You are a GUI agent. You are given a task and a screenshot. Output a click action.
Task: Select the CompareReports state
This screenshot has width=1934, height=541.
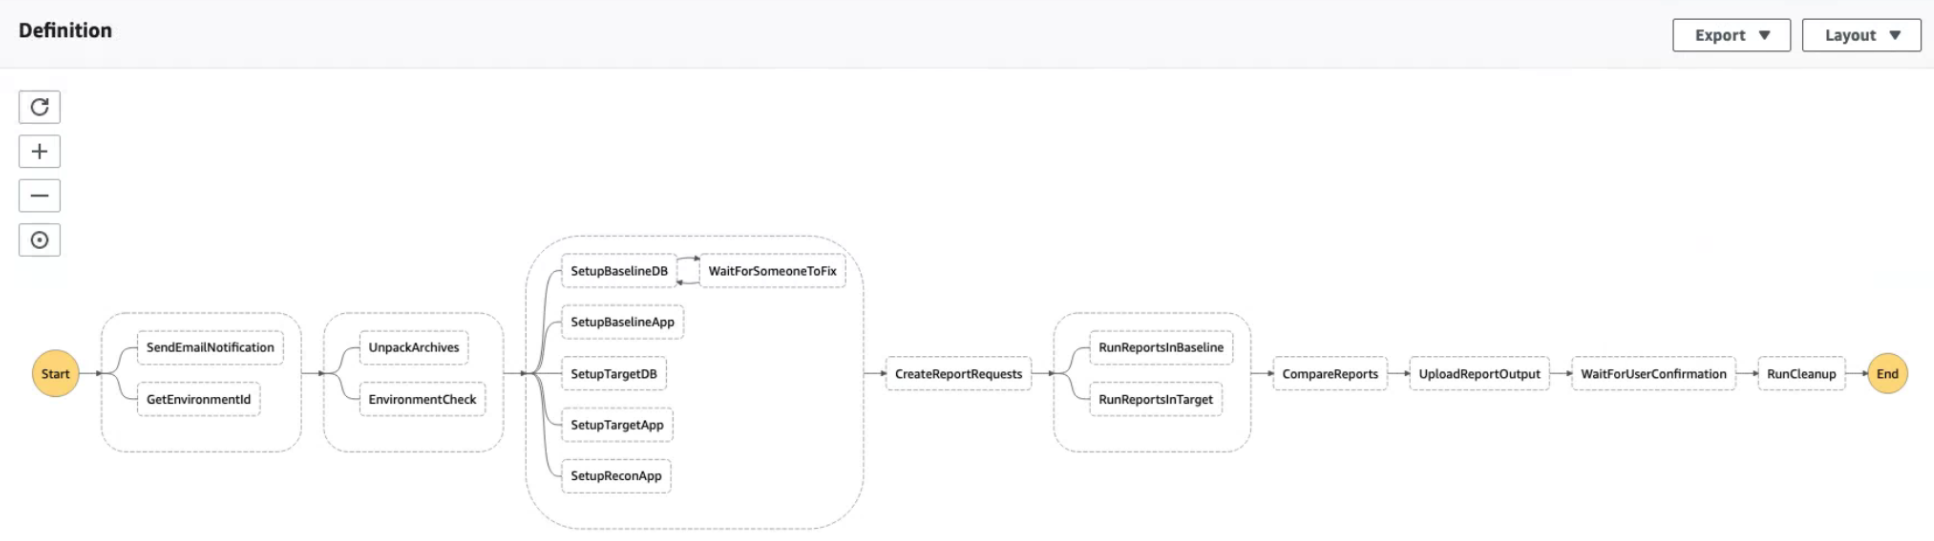(x=1330, y=374)
